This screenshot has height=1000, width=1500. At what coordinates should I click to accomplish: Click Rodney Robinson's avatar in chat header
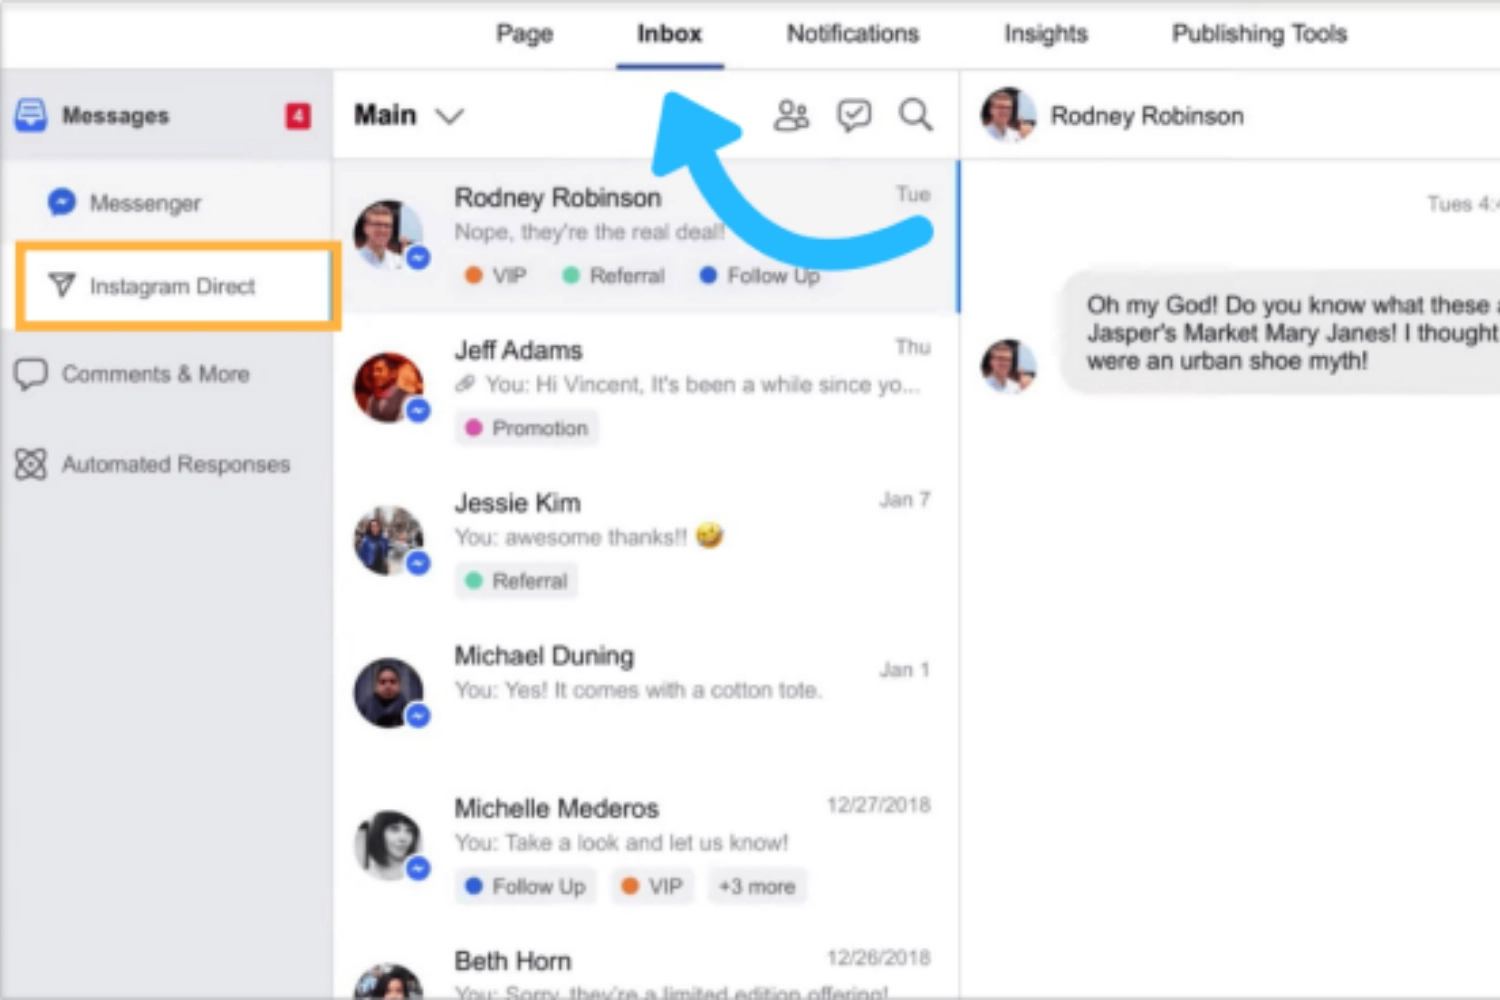tap(1007, 115)
